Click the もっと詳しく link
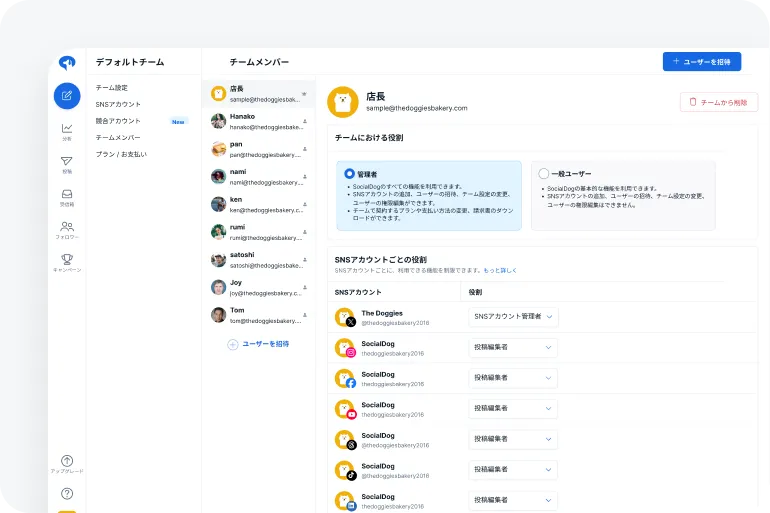 click(500, 270)
